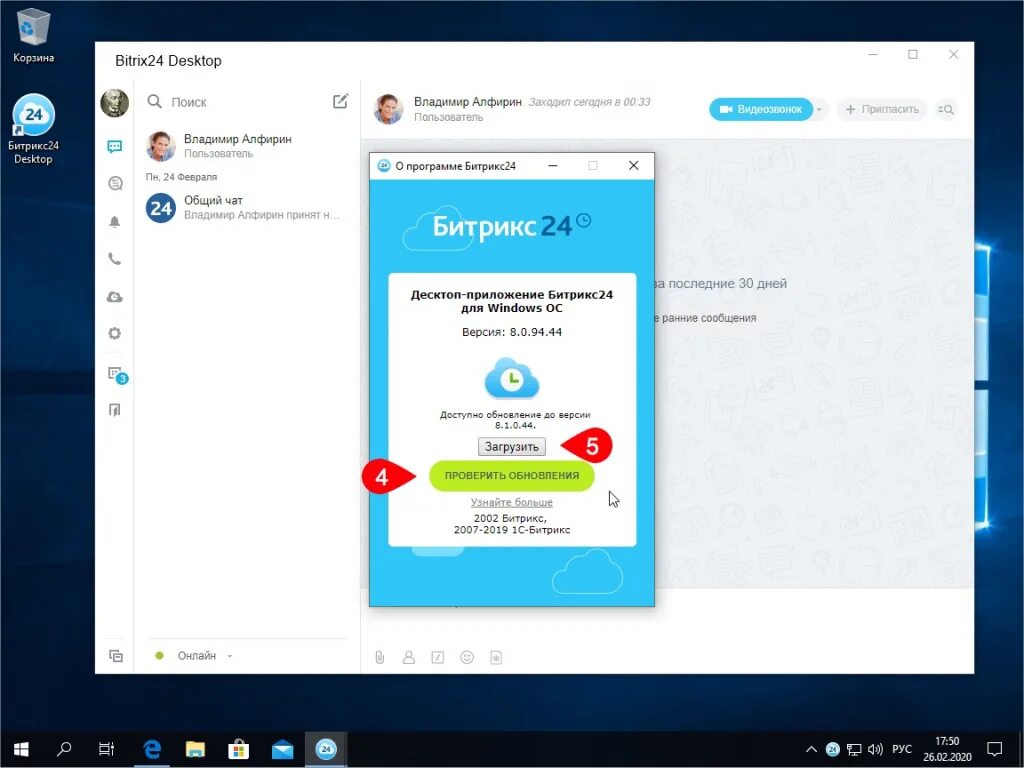Screen dimensions: 1024x768
Task: Click the mention user icon below chat
Action: tap(409, 657)
